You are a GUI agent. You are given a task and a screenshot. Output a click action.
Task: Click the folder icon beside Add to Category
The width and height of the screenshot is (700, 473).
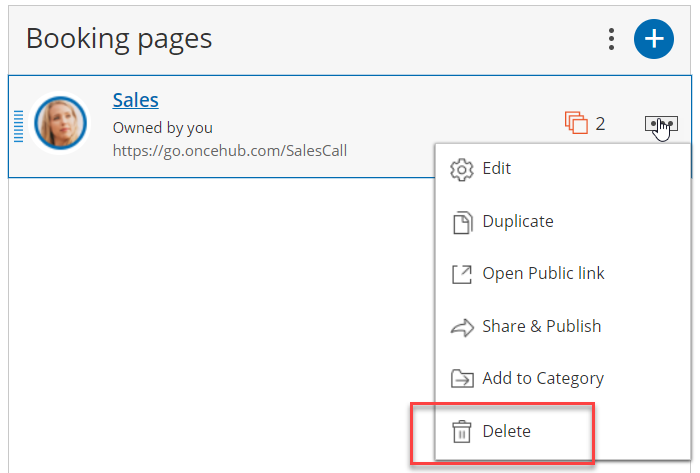[462, 379]
